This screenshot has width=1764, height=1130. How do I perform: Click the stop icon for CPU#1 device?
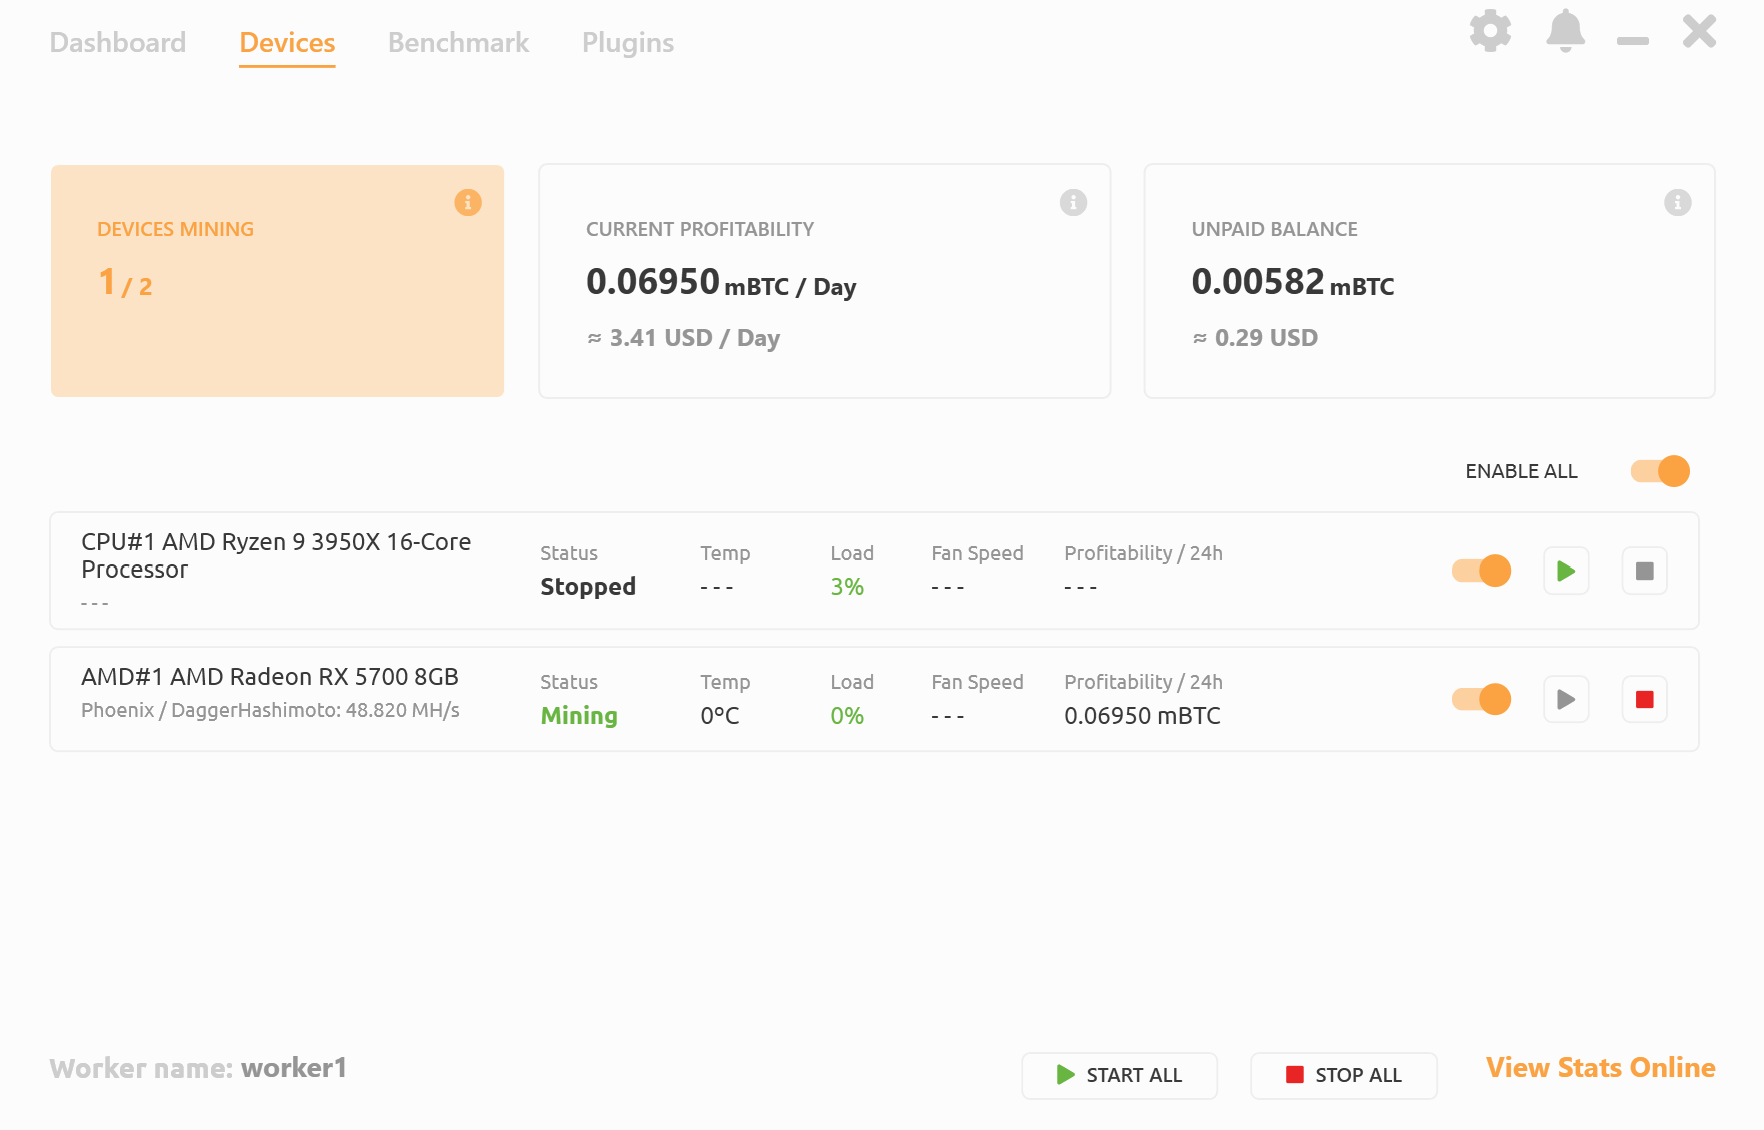click(1644, 570)
